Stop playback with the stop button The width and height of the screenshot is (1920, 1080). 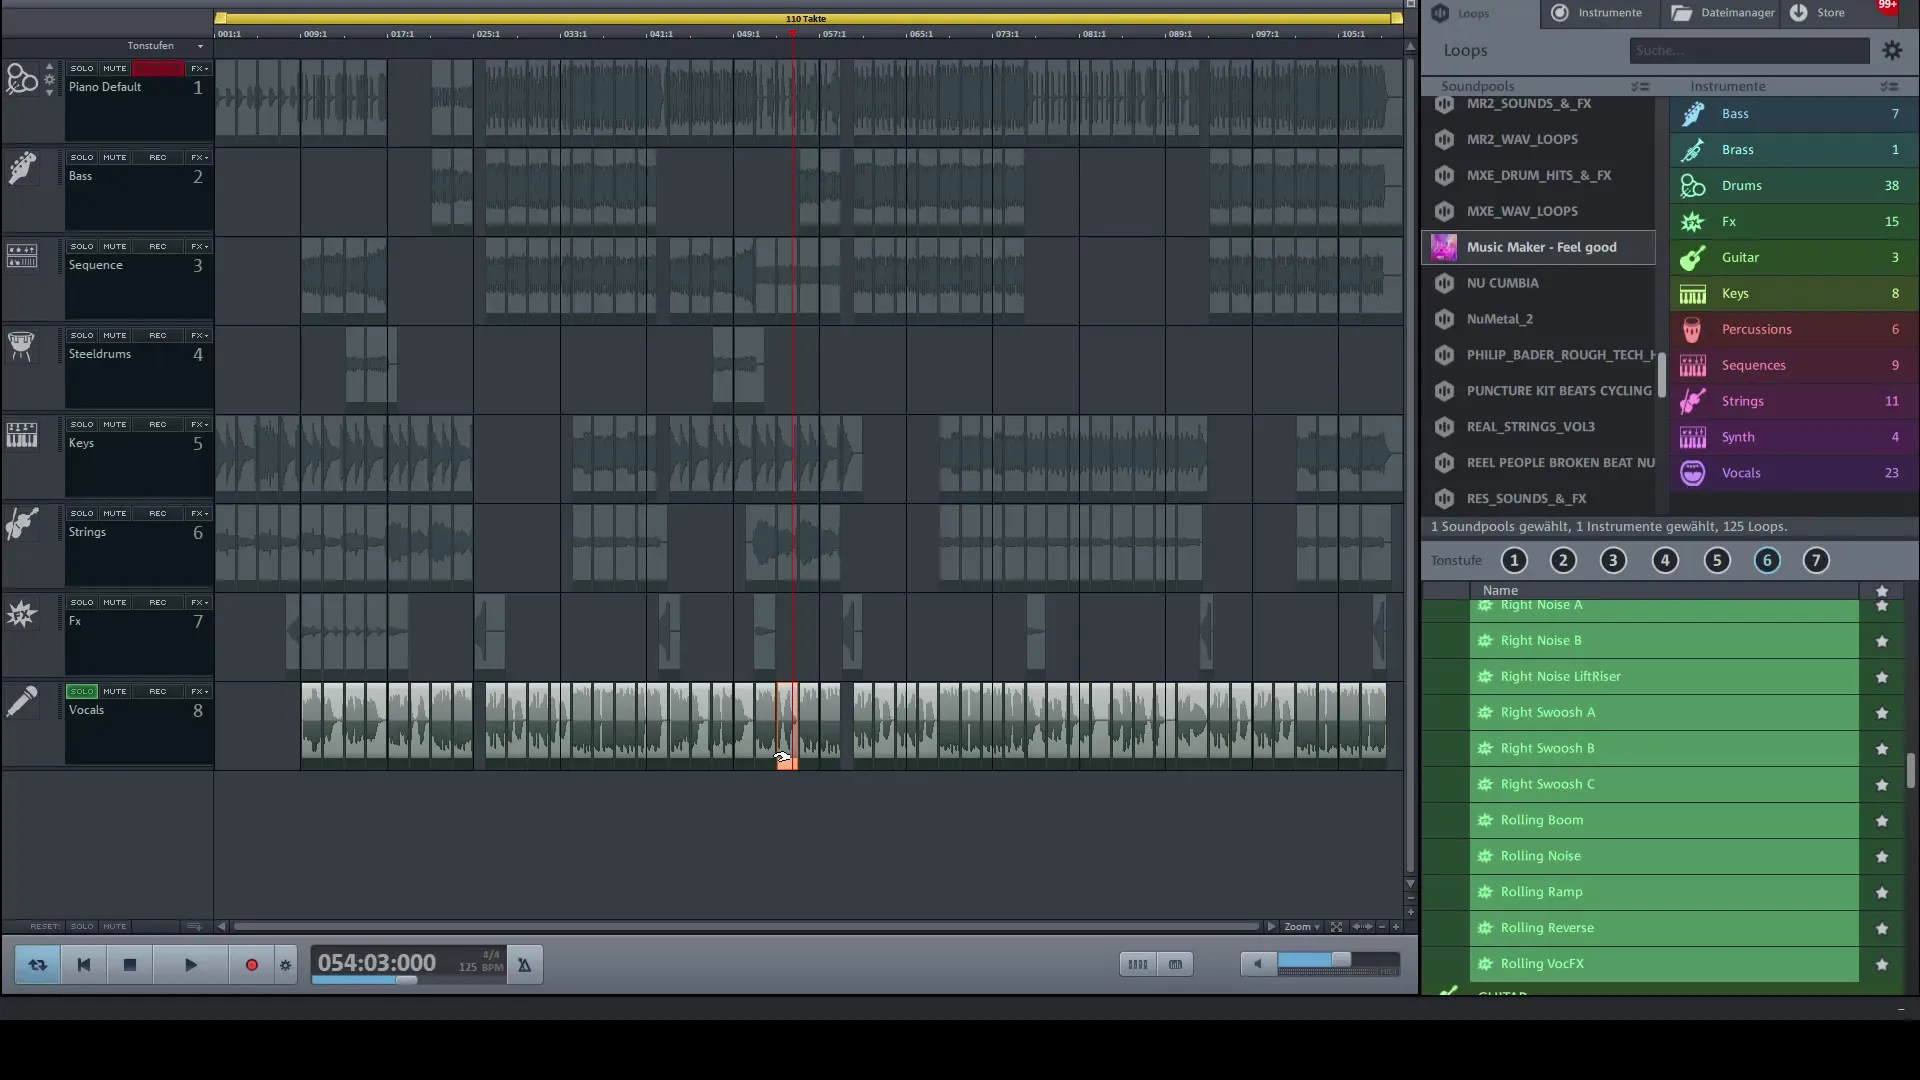(129, 965)
